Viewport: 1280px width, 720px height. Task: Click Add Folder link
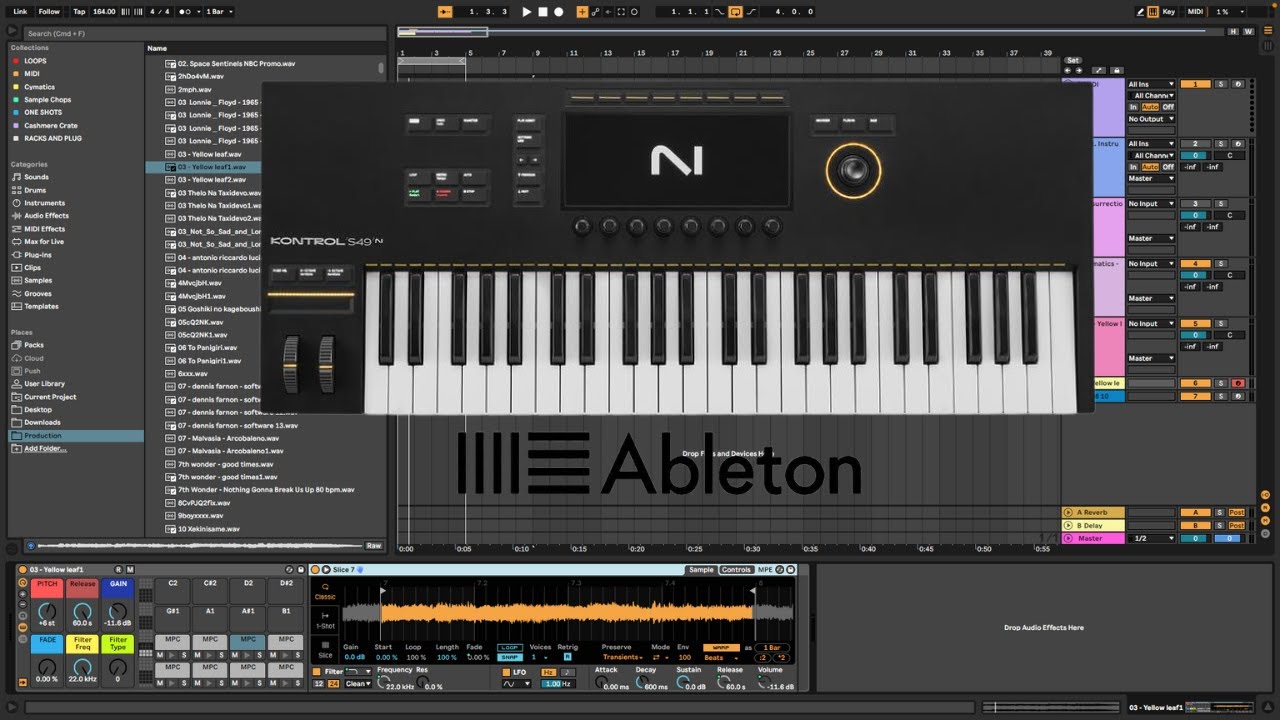point(46,449)
